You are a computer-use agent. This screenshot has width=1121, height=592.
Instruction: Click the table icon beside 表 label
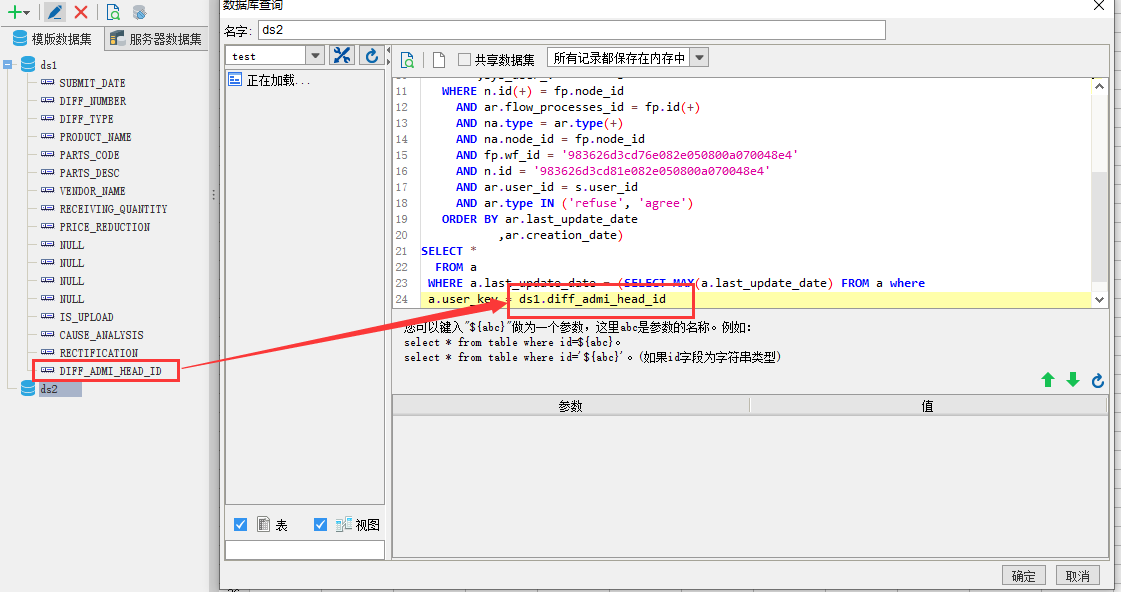[264, 524]
